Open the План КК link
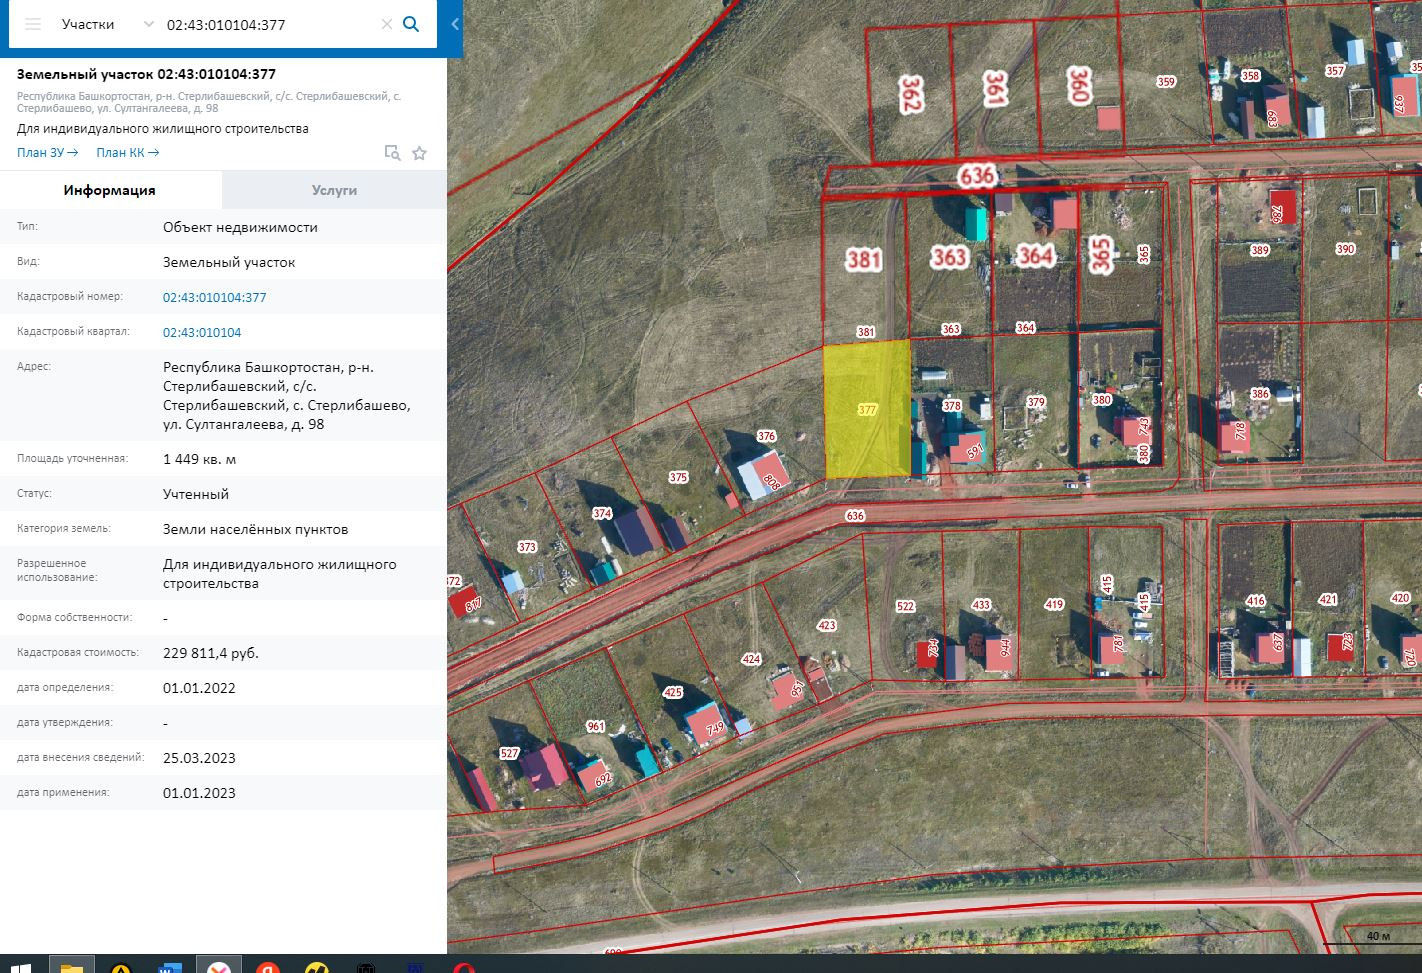Image resolution: width=1422 pixels, height=973 pixels. (128, 152)
